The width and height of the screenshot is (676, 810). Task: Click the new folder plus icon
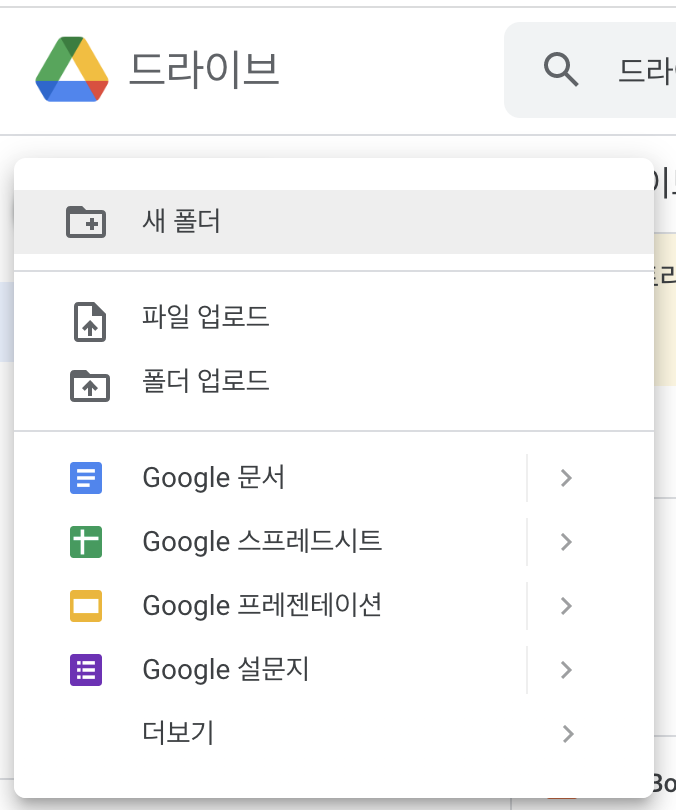86,222
